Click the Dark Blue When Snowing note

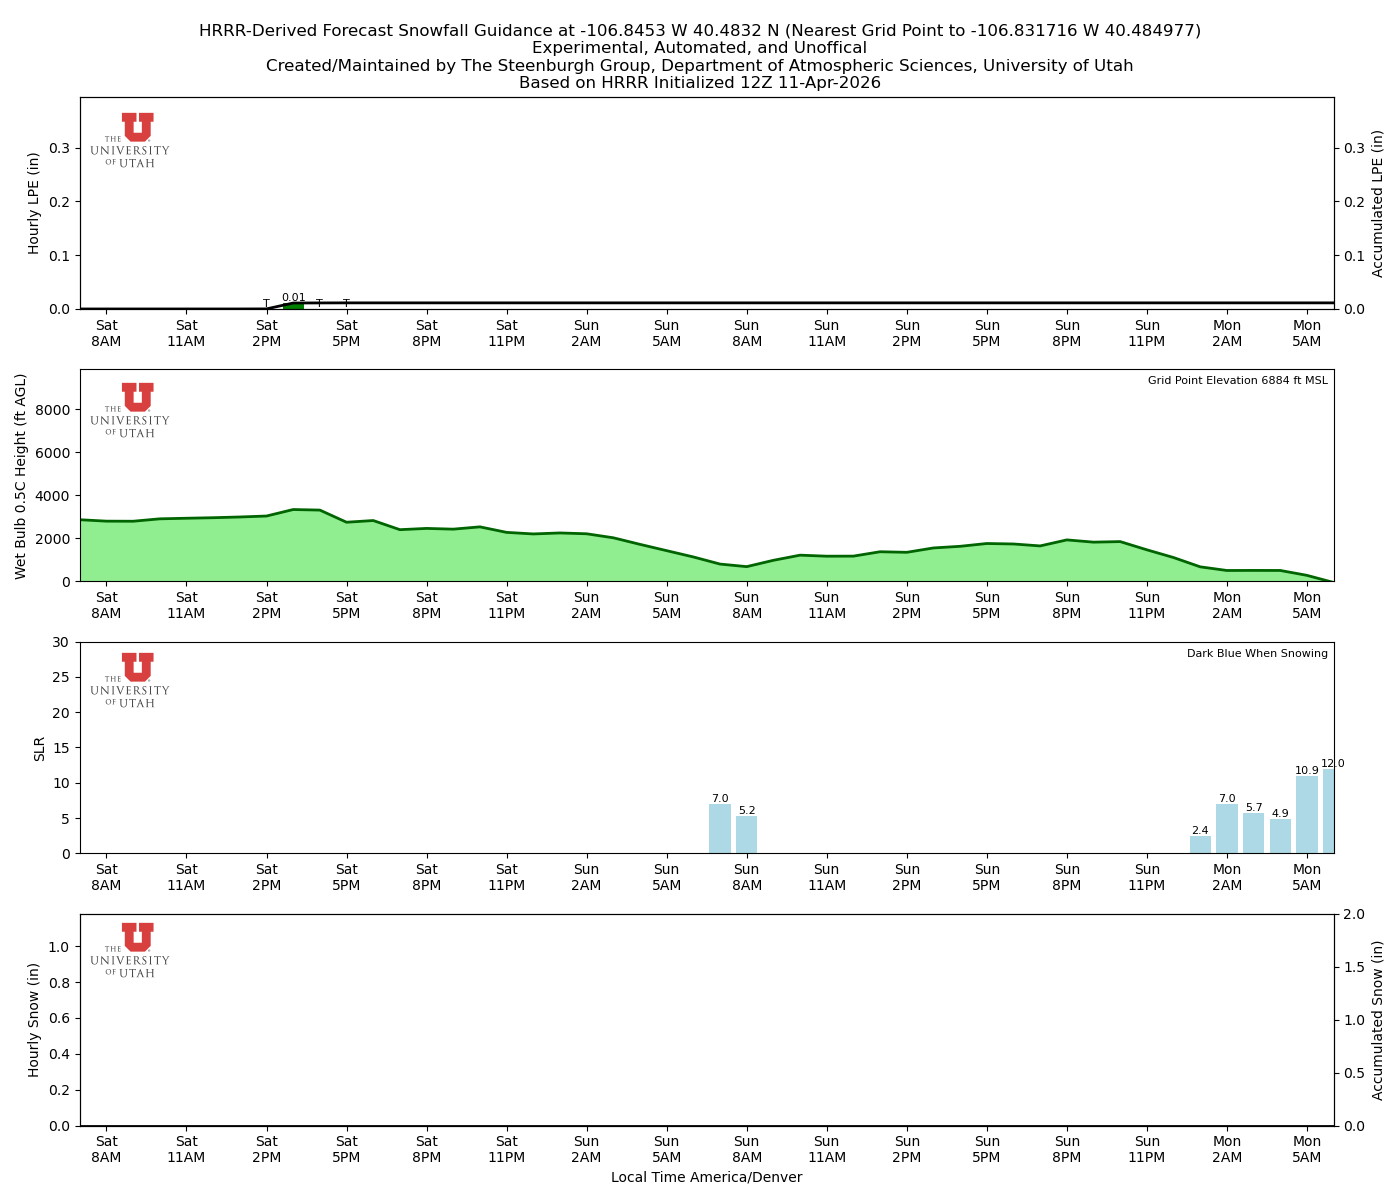coord(1257,654)
